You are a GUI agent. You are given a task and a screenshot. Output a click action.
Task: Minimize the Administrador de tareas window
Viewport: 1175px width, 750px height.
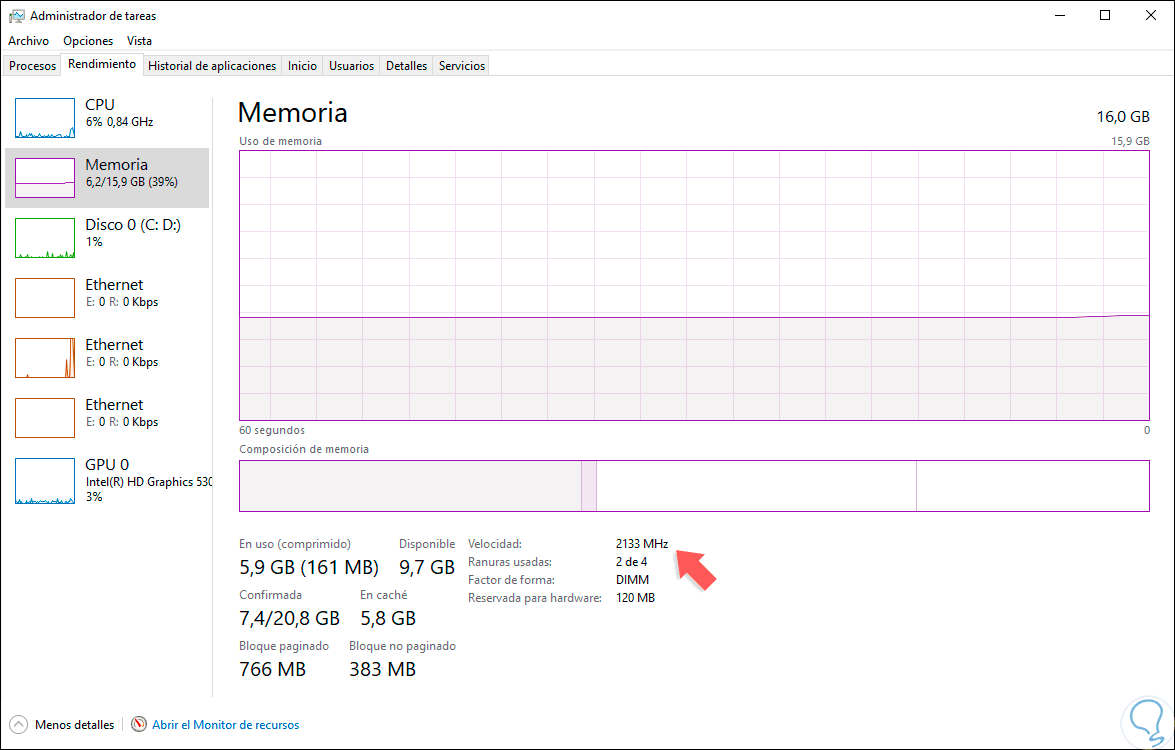tap(1060, 15)
